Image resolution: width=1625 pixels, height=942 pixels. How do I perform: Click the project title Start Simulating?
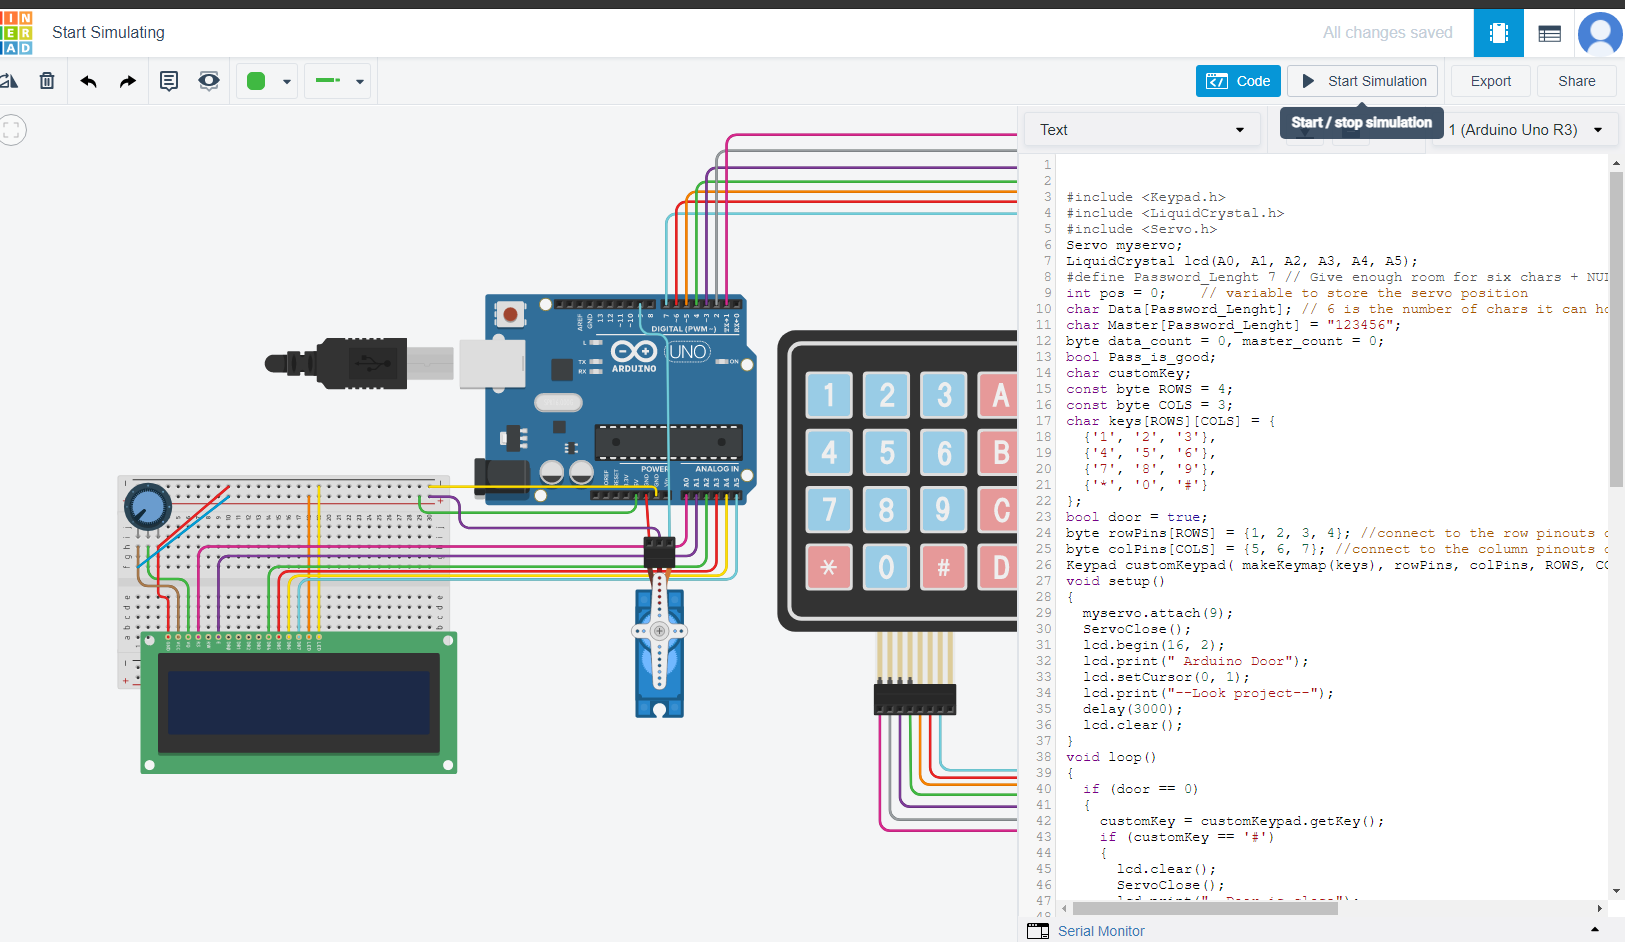point(108,33)
